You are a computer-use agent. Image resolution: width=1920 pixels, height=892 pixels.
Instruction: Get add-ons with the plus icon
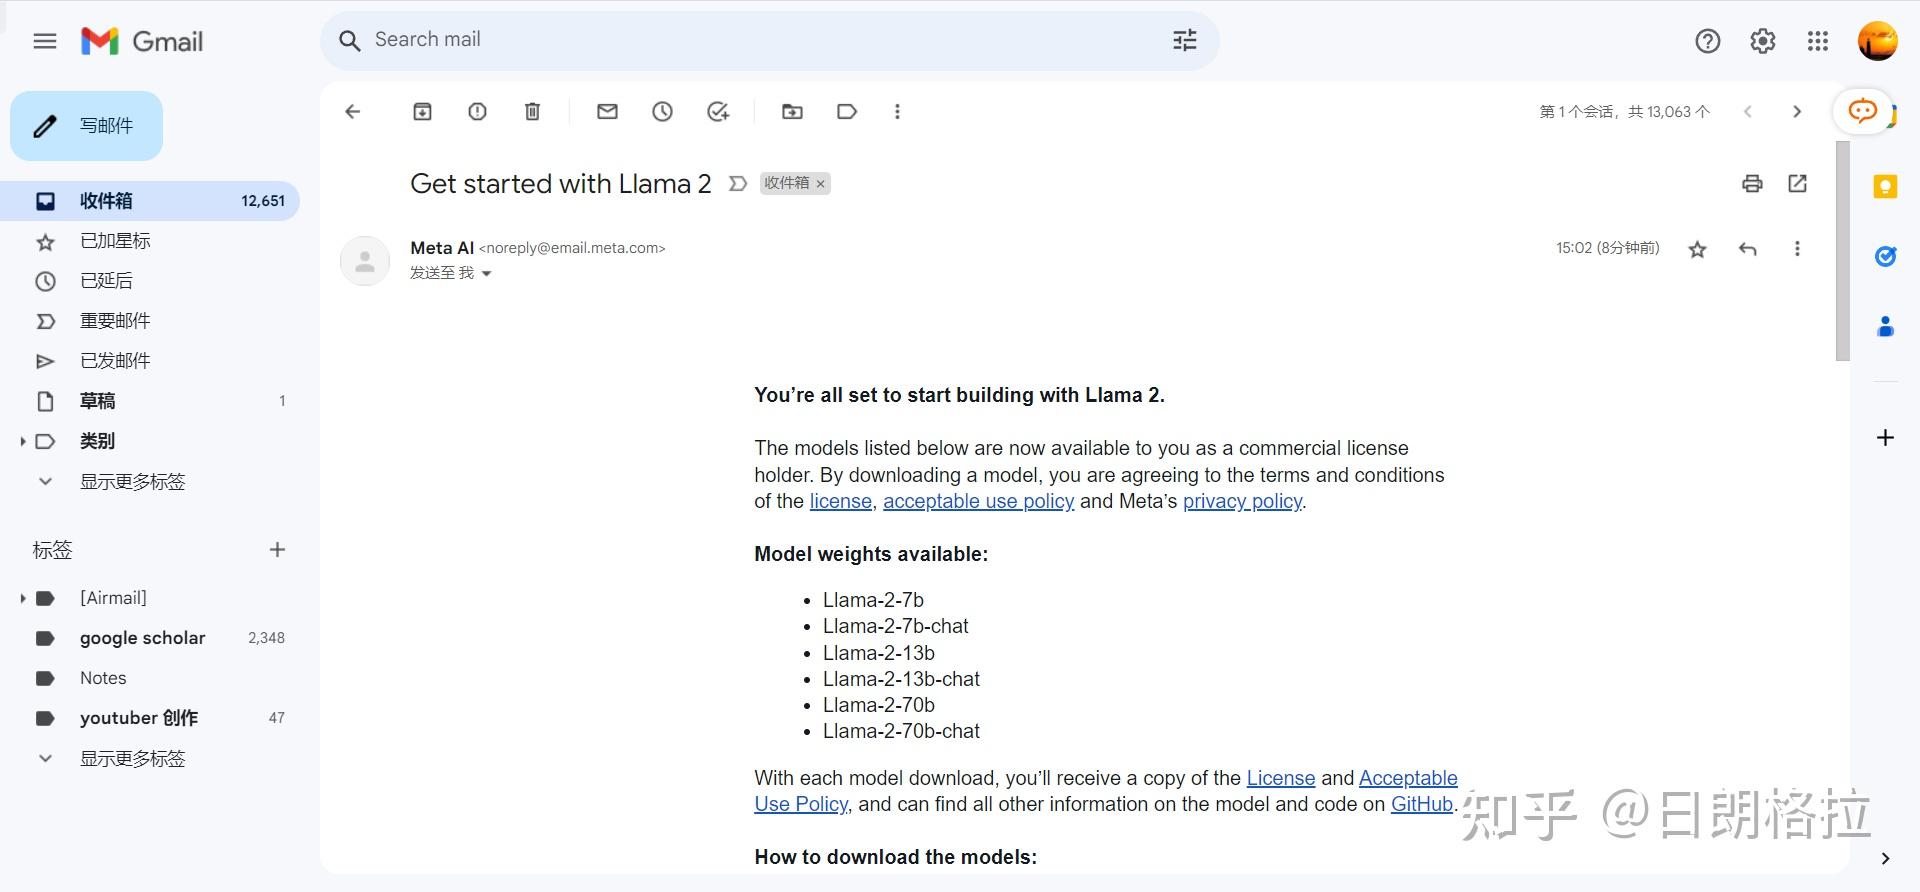(1885, 438)
